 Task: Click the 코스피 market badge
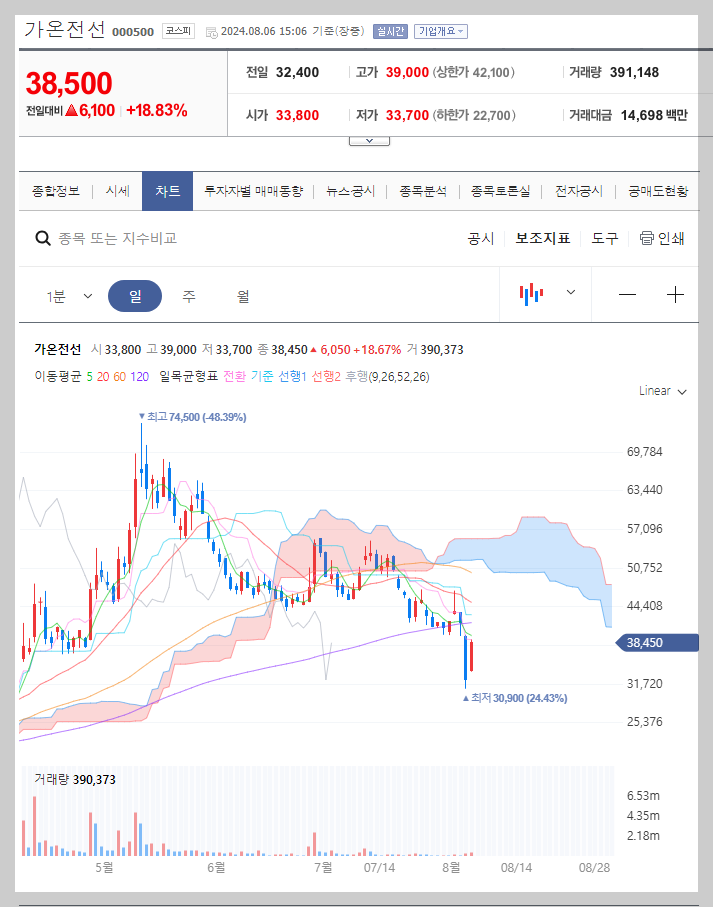click(178, 31)
